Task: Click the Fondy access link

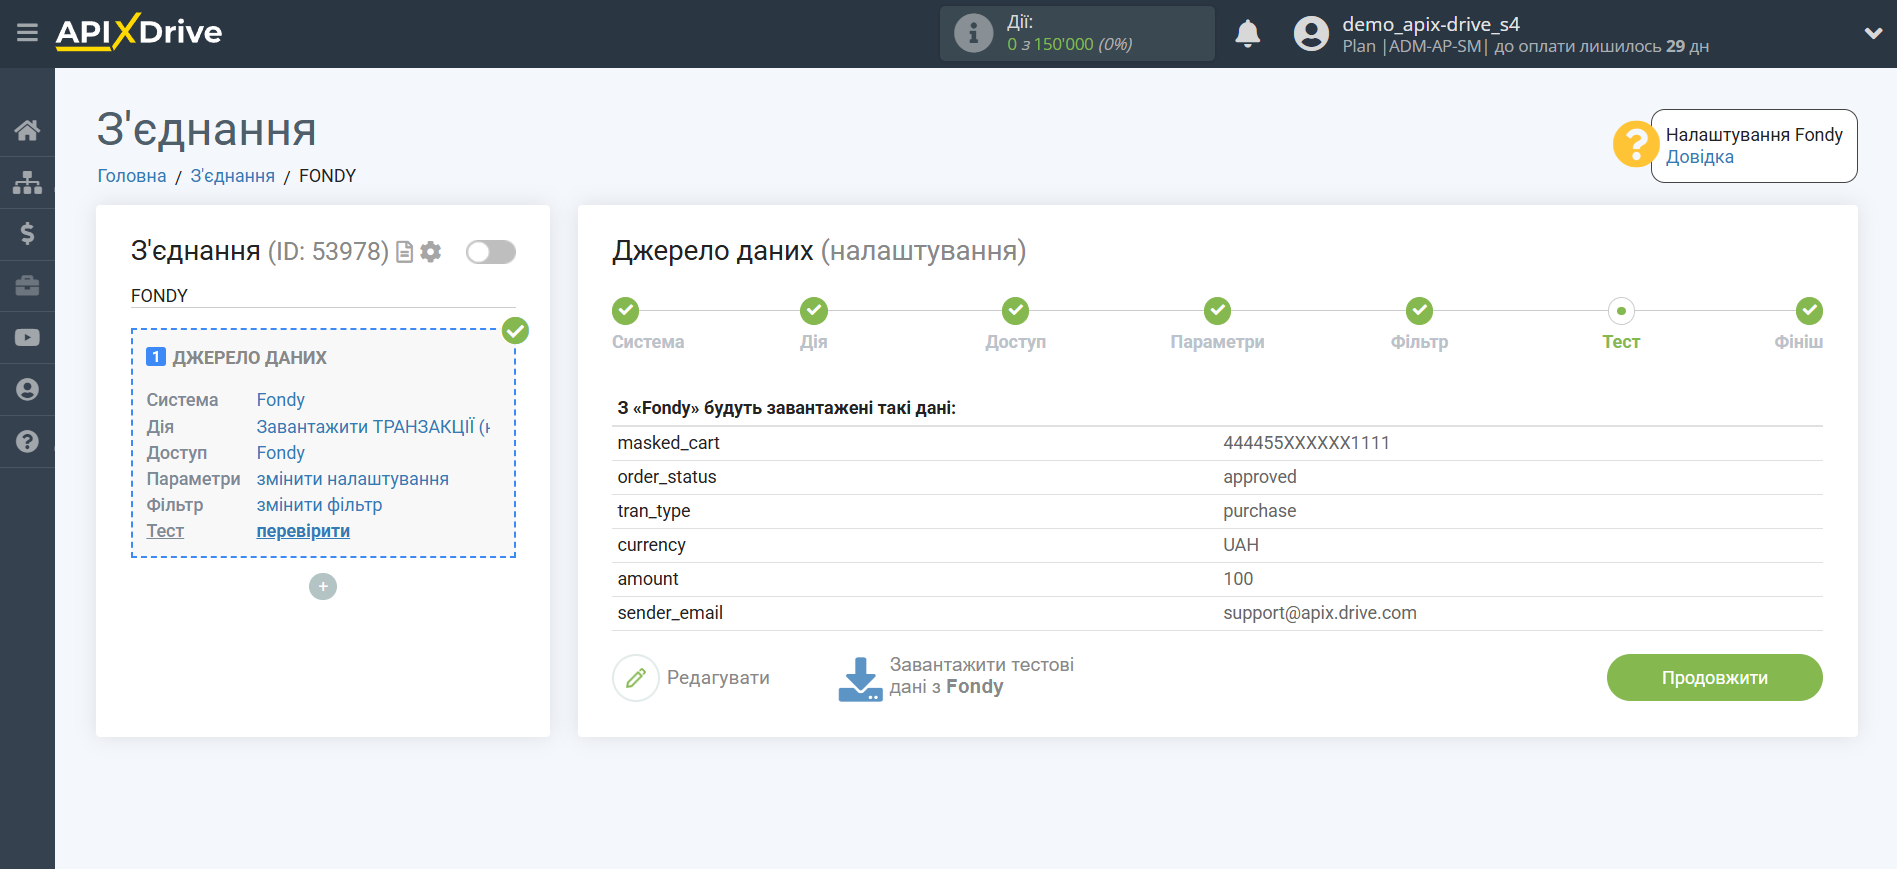Action: tap(281, 453)
